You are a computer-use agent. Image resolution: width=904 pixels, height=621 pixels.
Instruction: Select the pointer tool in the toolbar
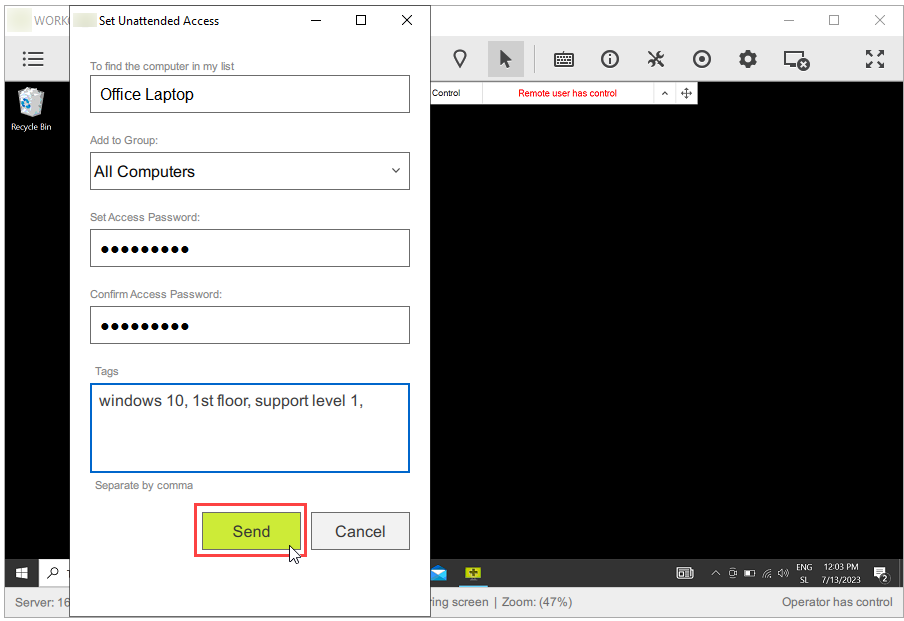[506, 59]
